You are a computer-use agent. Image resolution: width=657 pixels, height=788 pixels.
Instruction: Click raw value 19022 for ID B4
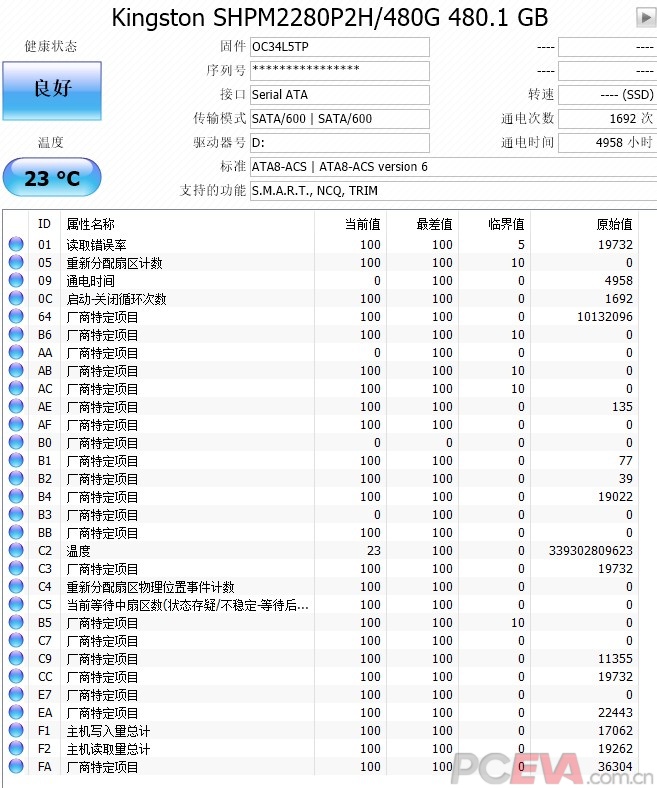(615, 497)
